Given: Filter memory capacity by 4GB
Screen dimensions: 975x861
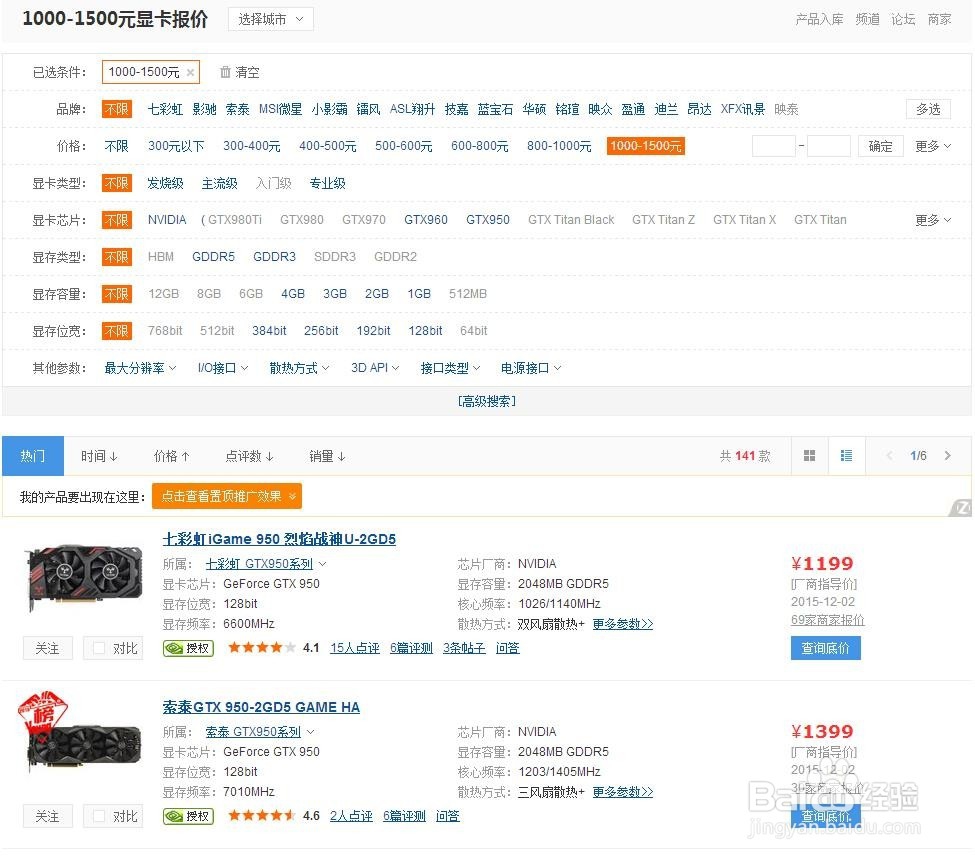Looking at the screenshot, I should tap(293, 293).
